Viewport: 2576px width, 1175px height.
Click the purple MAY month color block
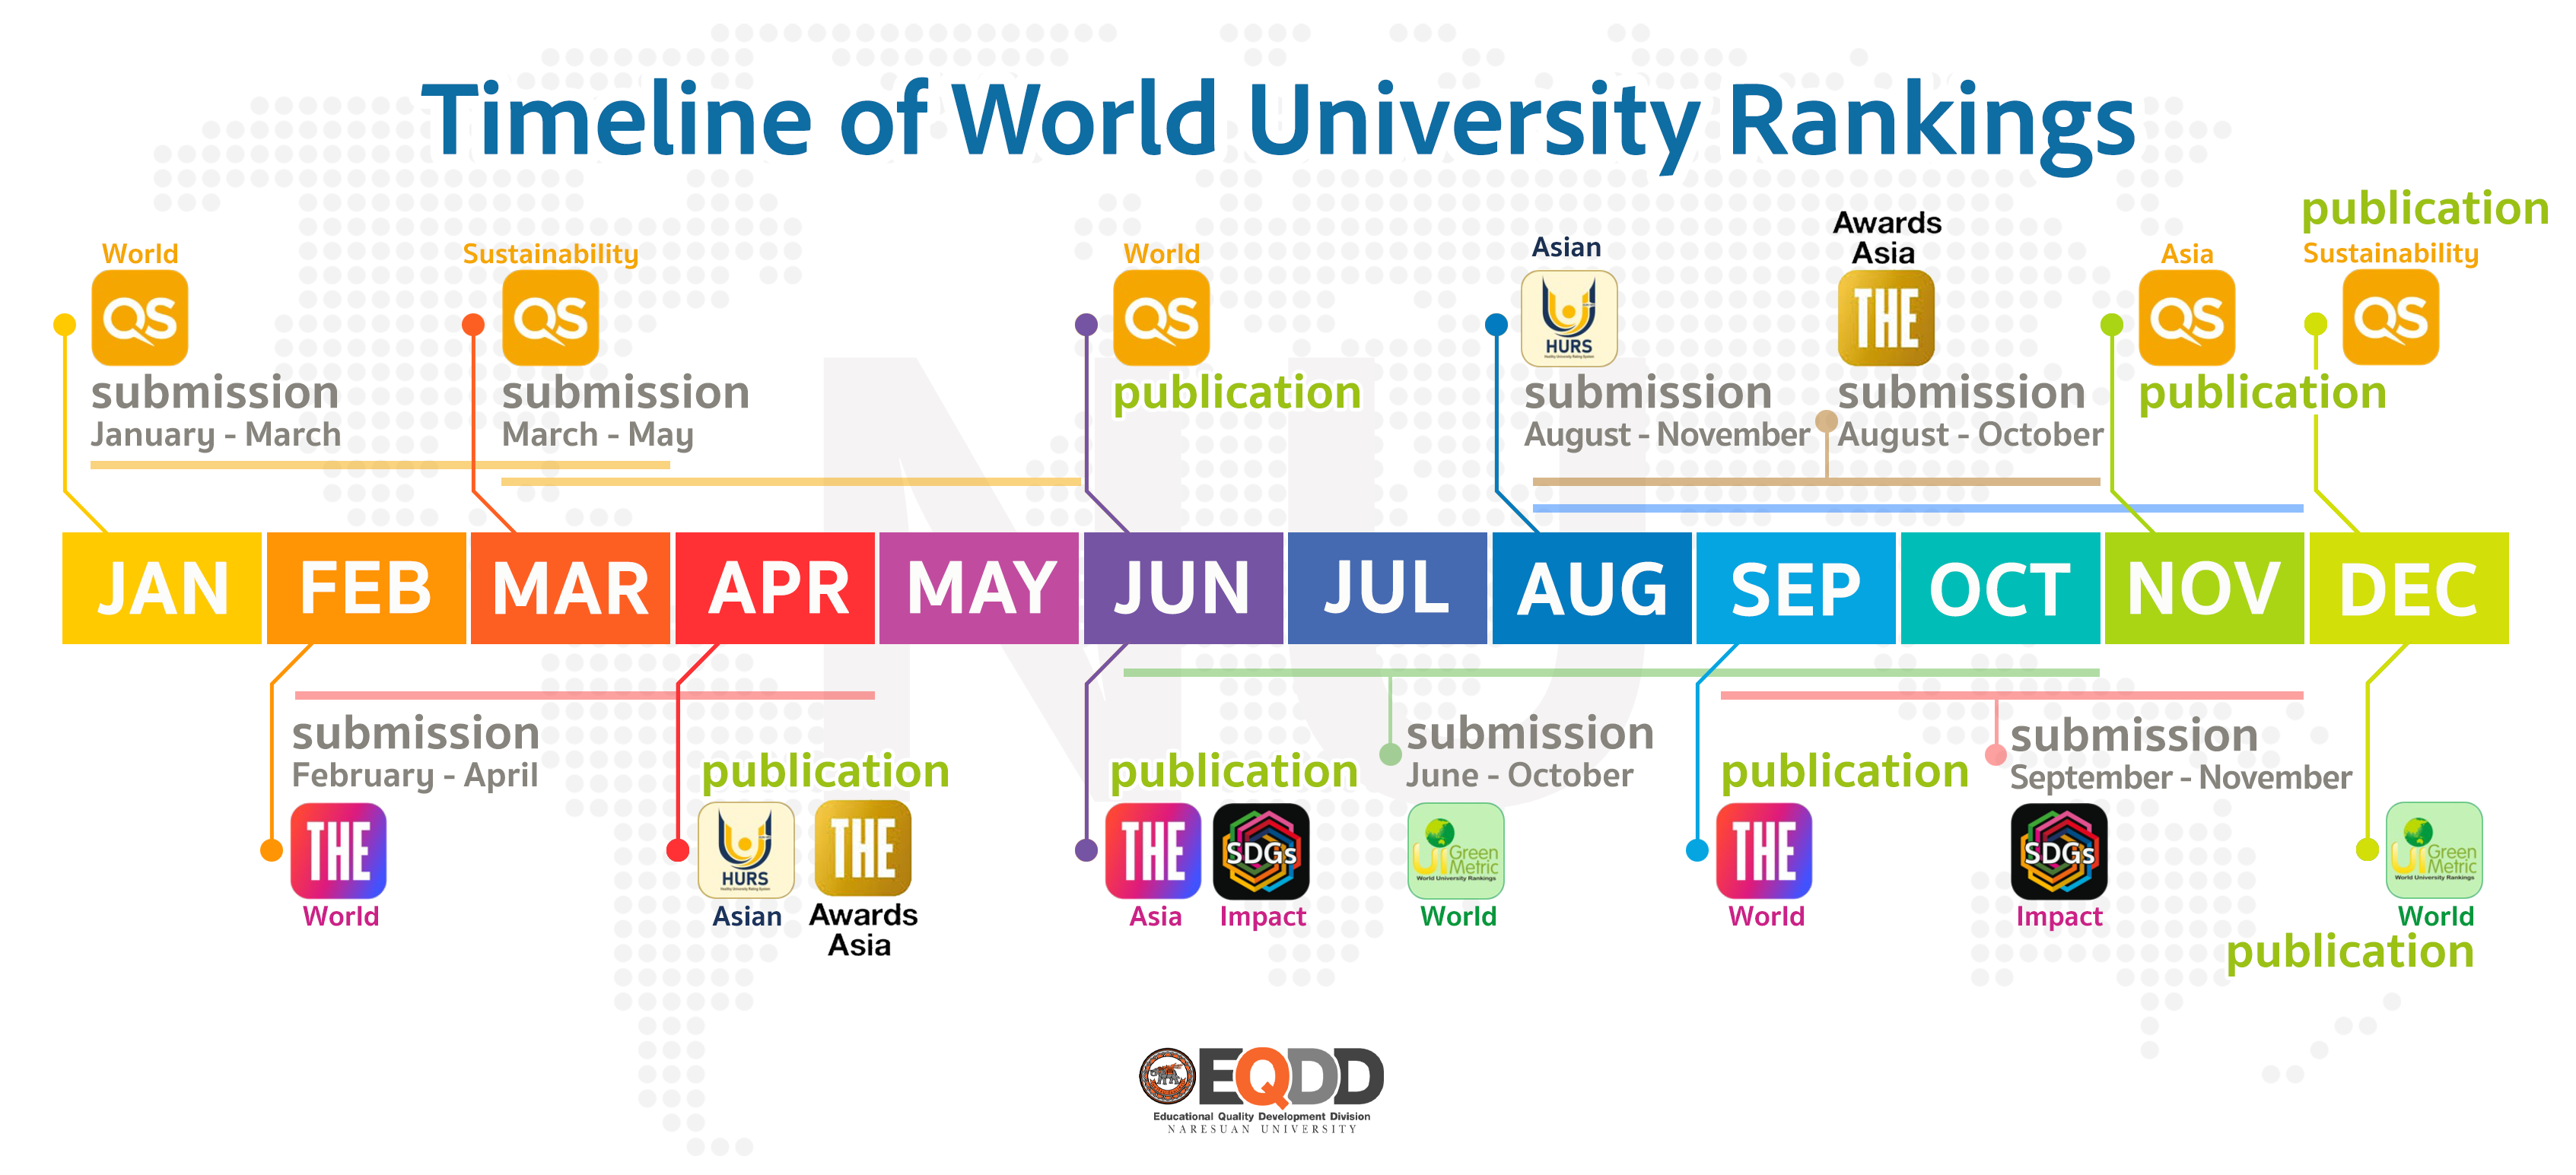(979, 588)
